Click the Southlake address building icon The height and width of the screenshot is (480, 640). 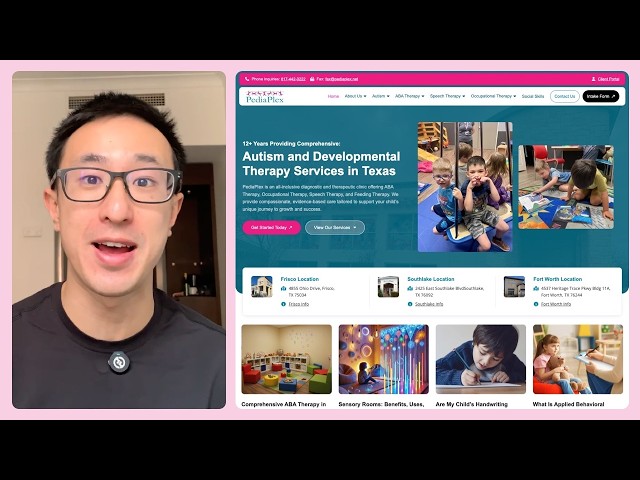410,289
